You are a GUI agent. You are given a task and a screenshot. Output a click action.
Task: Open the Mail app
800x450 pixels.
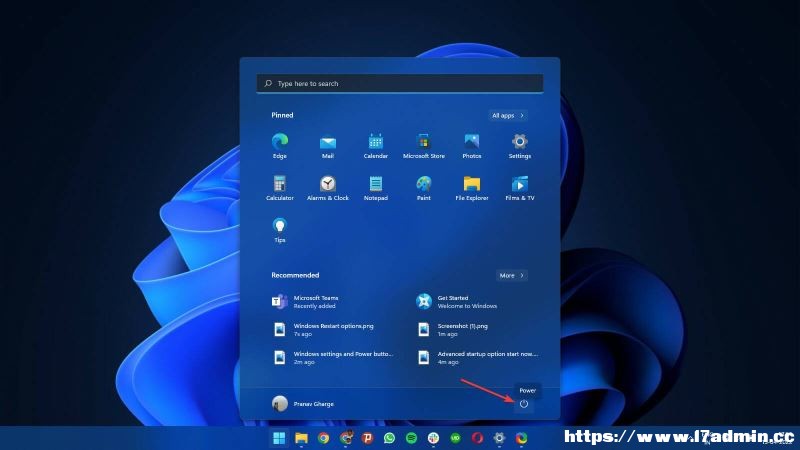click(328, 145)
